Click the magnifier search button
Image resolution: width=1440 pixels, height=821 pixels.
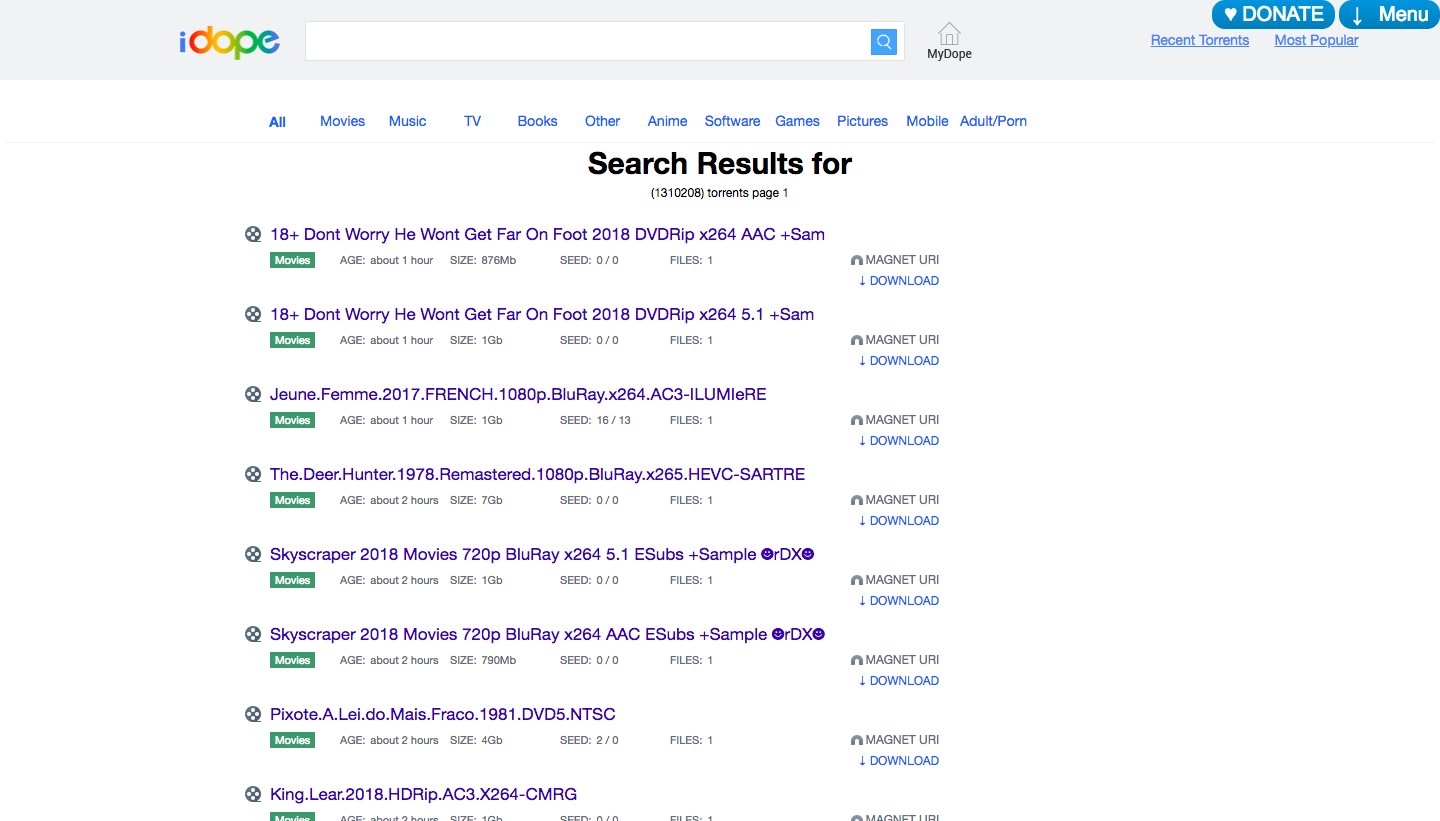tap(883, 41)
